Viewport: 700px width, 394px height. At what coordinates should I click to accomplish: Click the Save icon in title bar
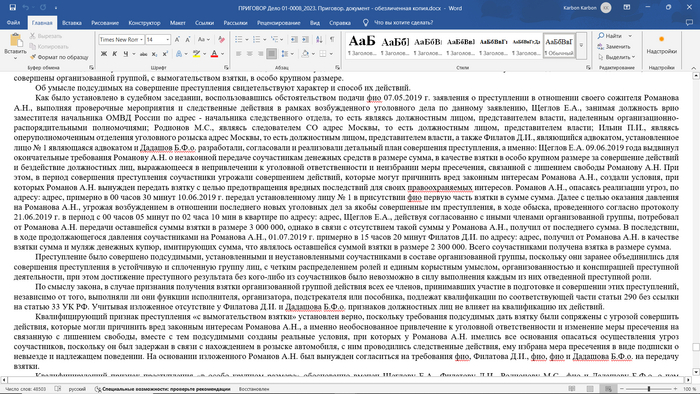(x=12, y=8)
